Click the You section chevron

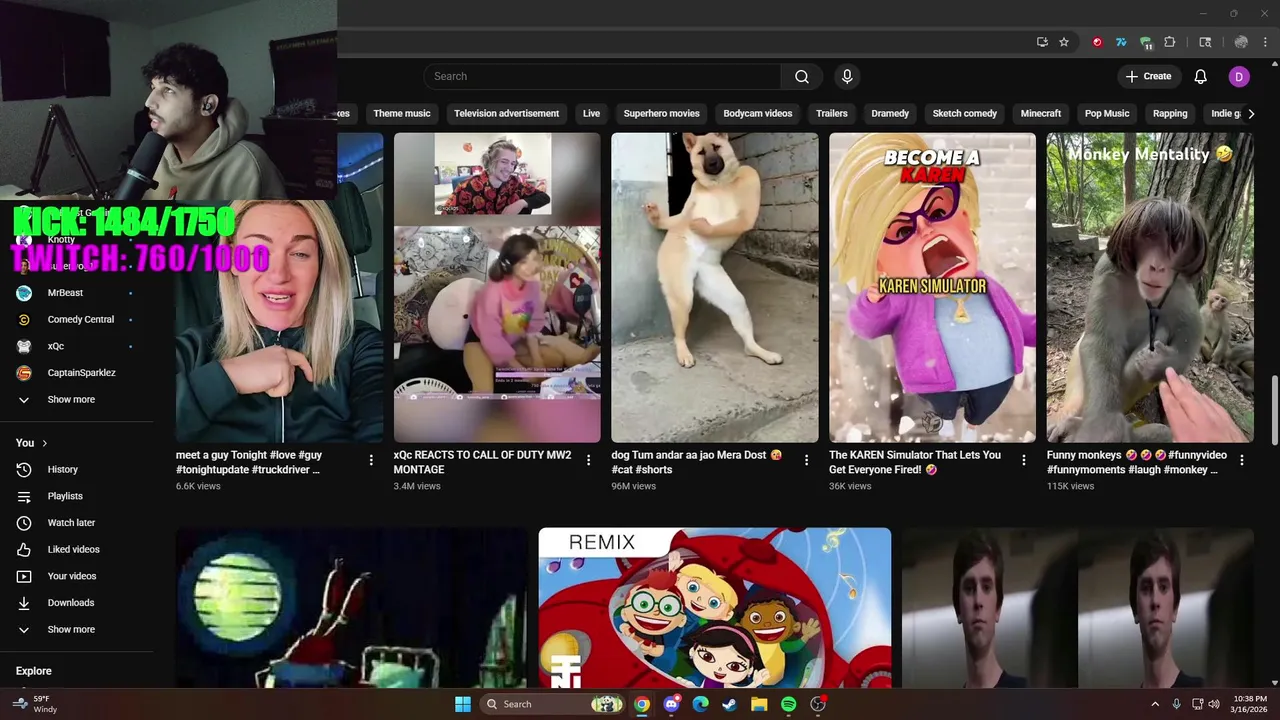(x=44, y=443)
